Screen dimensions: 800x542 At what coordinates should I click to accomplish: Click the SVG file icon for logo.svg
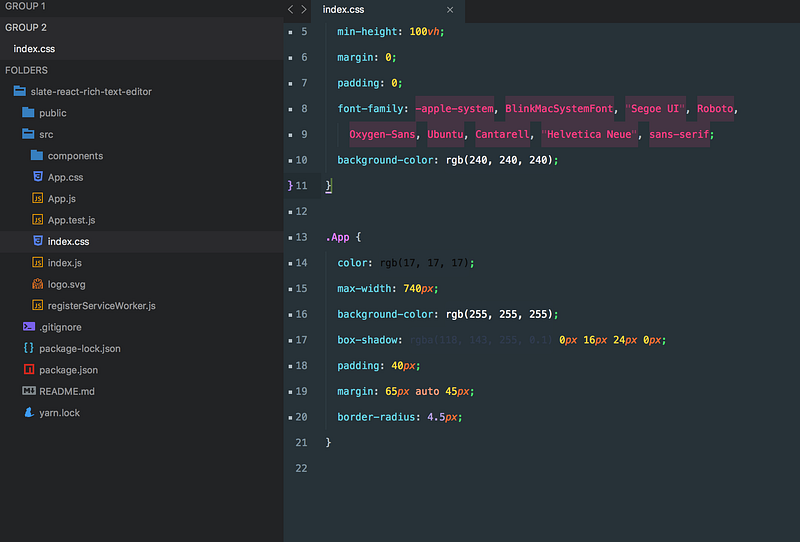pyautogui.click(x=37, y=284)
